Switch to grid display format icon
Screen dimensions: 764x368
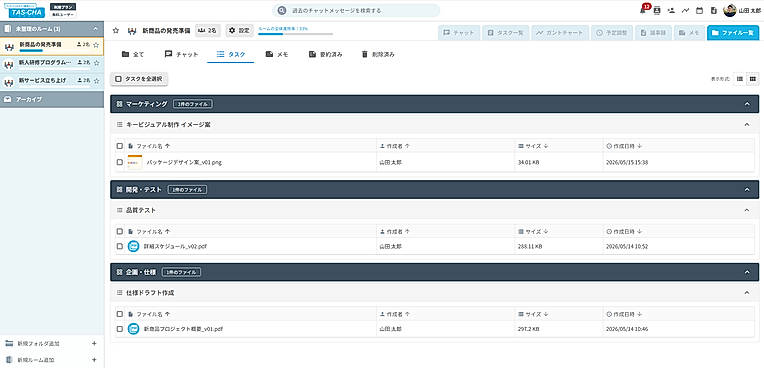tap(753, 79)
